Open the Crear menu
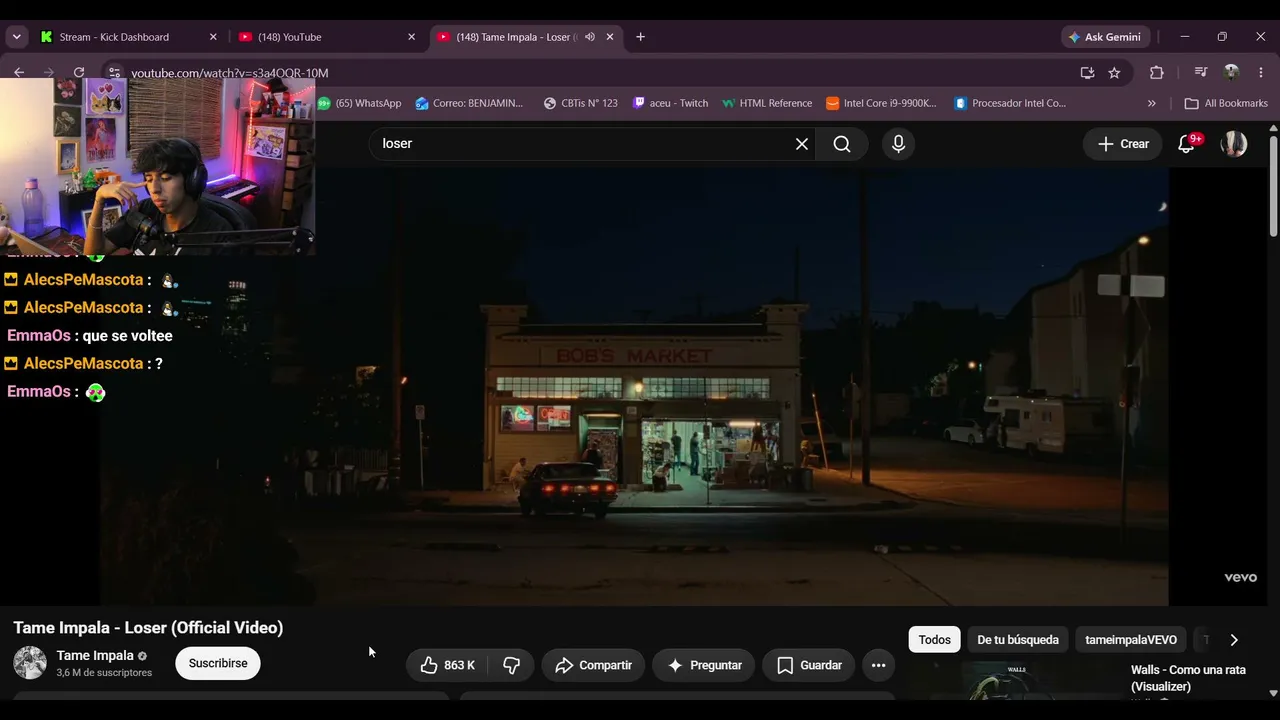This screenshot has width=1280, height=720. (x=1123, y=144)
